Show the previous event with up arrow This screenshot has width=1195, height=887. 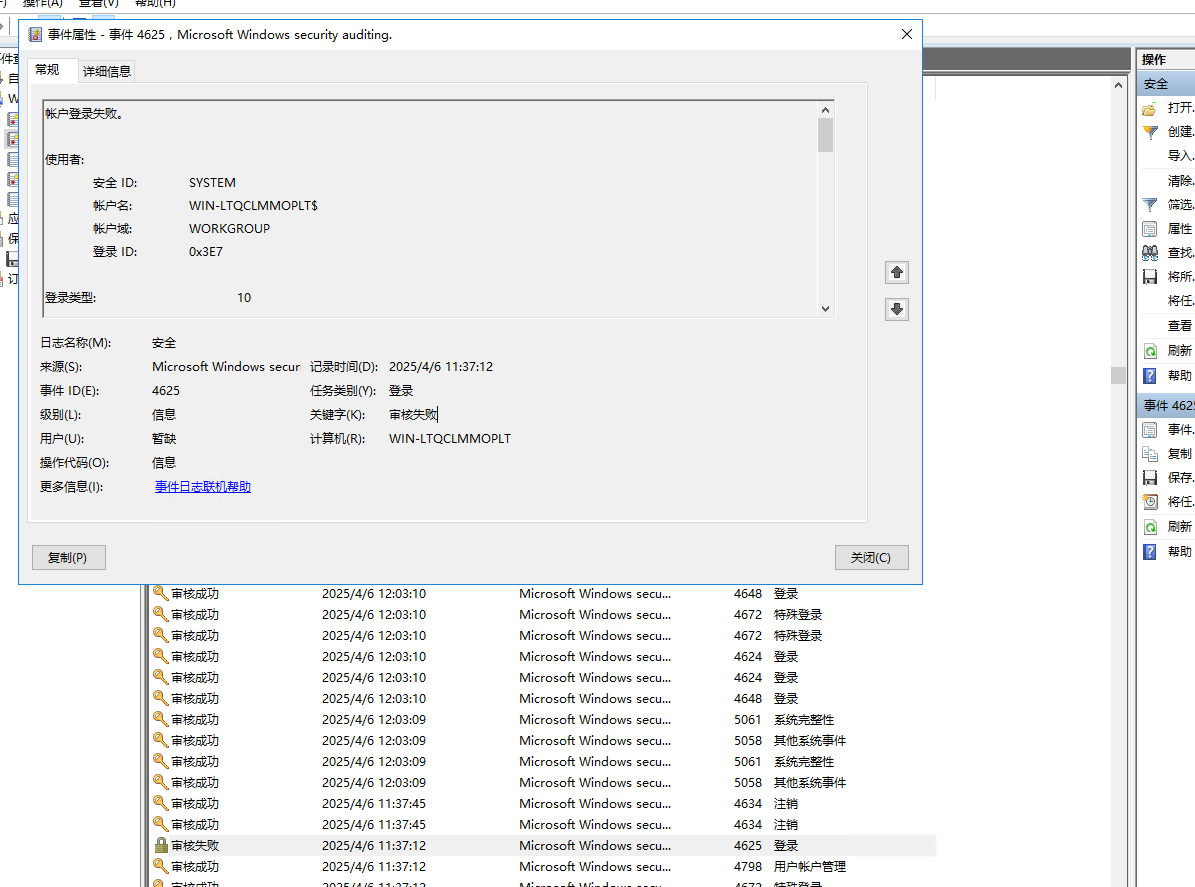tap(897, 272)
